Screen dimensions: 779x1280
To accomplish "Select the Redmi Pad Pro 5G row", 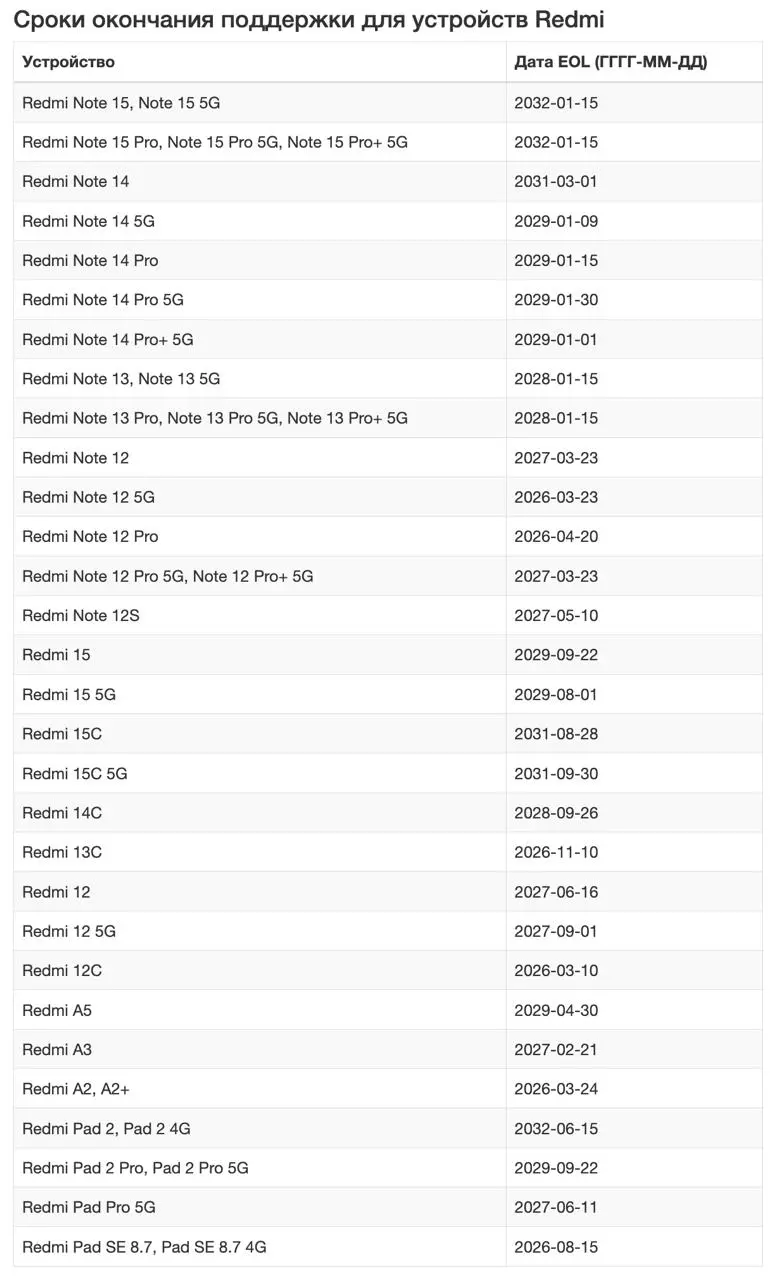I will (388, 1207).
